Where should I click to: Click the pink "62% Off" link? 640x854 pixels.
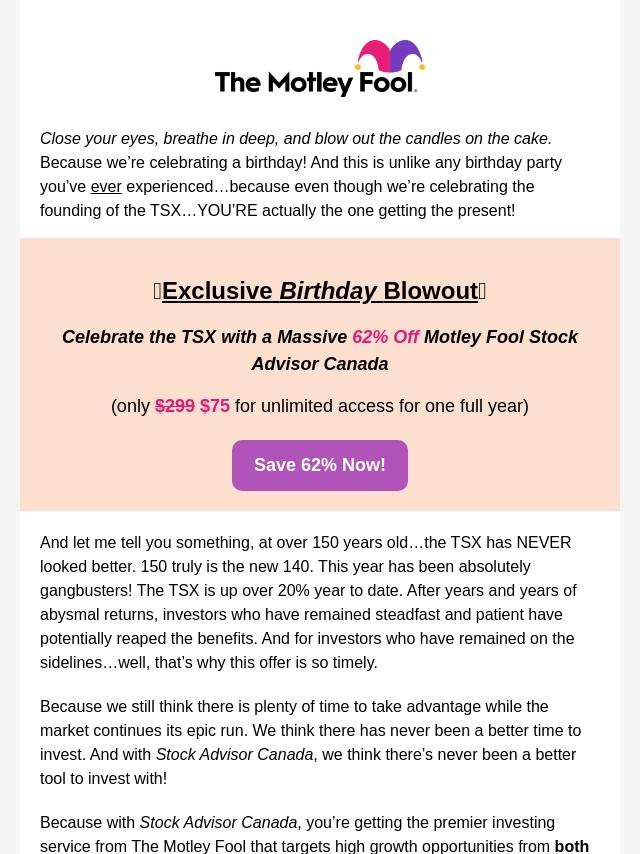click(385, 338)
